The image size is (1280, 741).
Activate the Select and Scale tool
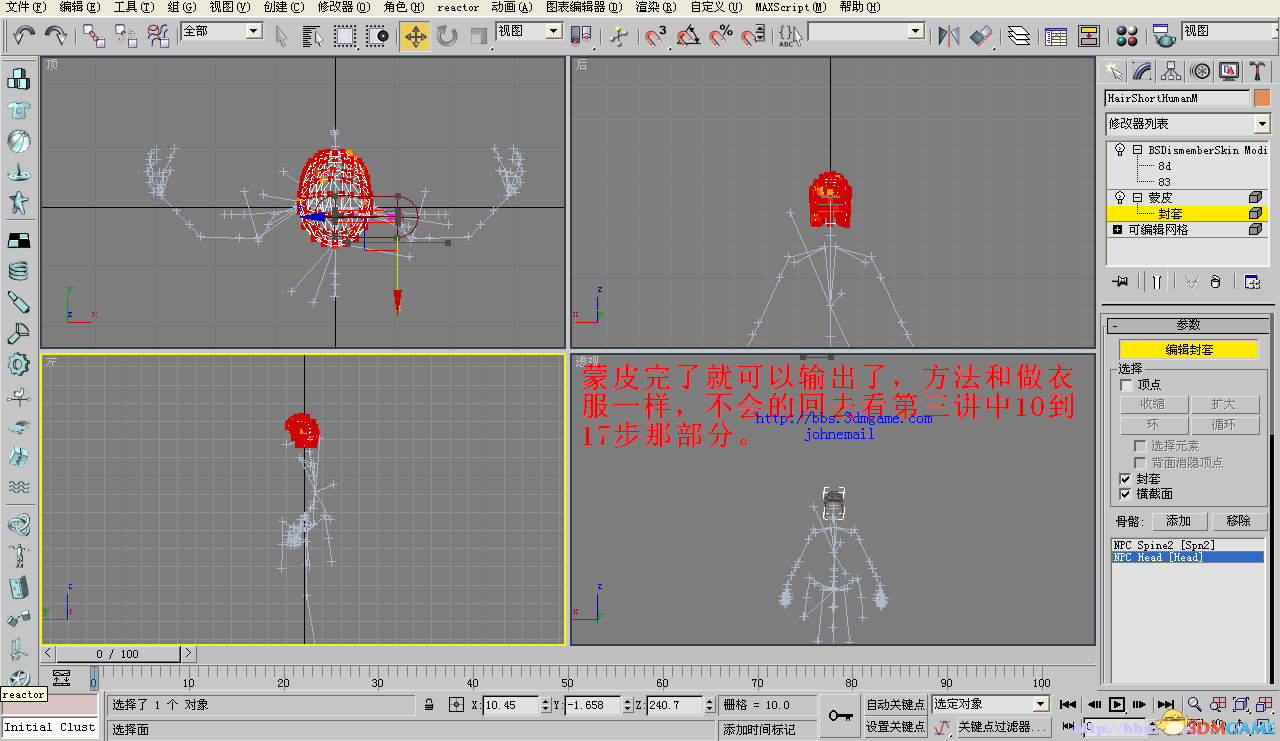(x=478, y=36)
